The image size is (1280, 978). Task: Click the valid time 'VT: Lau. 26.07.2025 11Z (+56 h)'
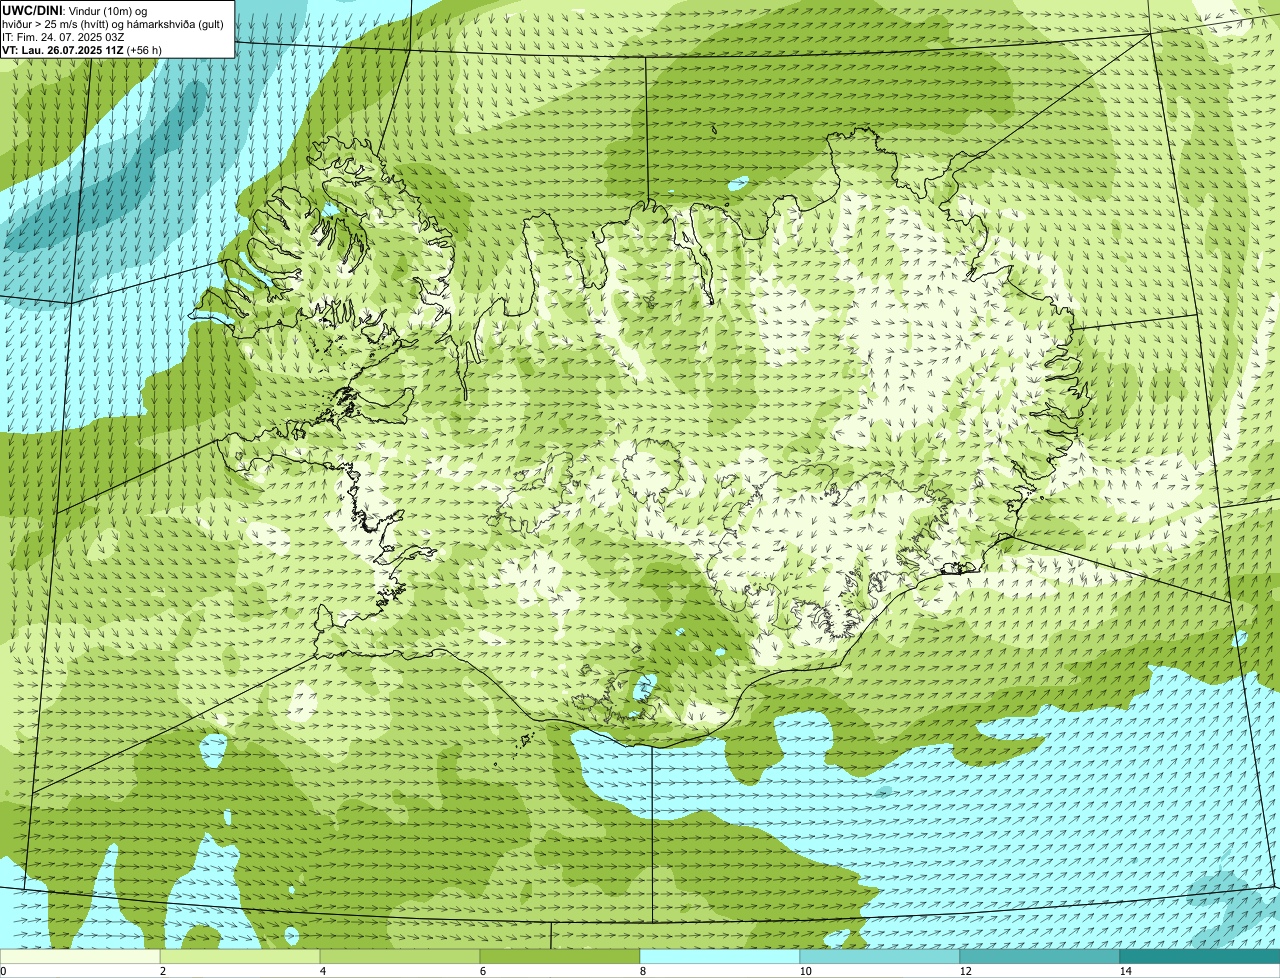(x=82, y=49)
